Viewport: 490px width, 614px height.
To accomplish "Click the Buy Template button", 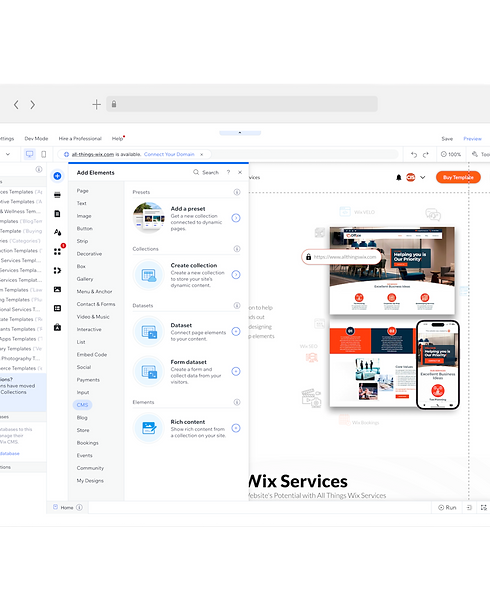I will [458, 177].
